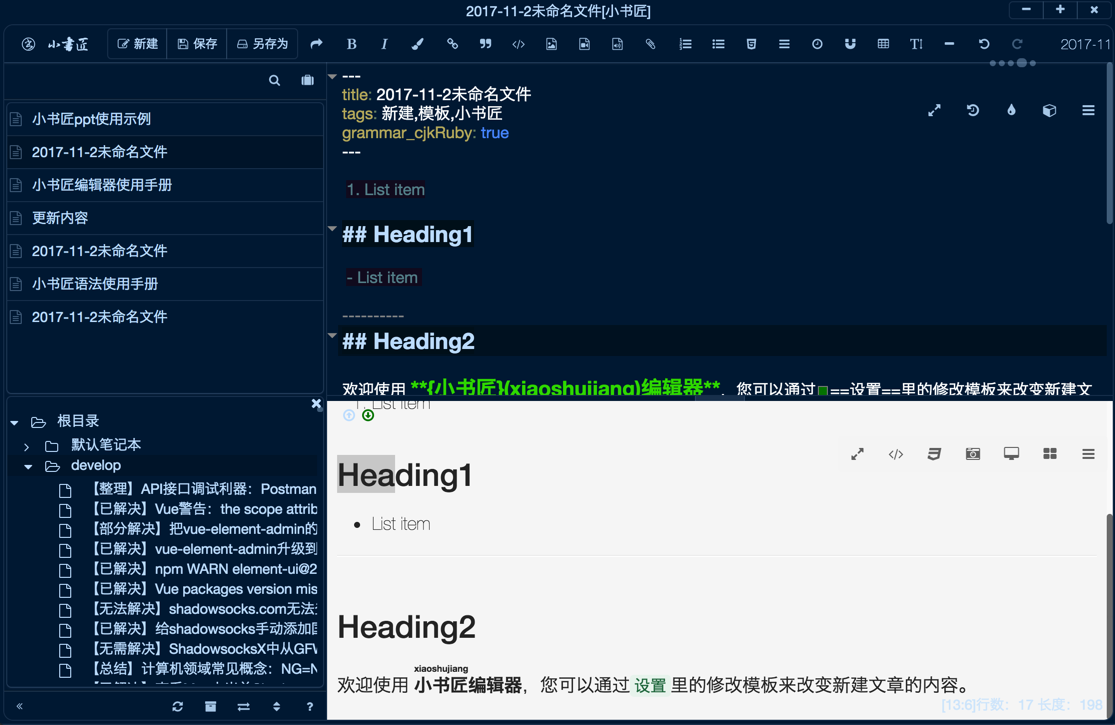Click the minus dash toolbar icon
Image resolution: width=1115 pixels, height=725 pixels.
coord(949,44)
